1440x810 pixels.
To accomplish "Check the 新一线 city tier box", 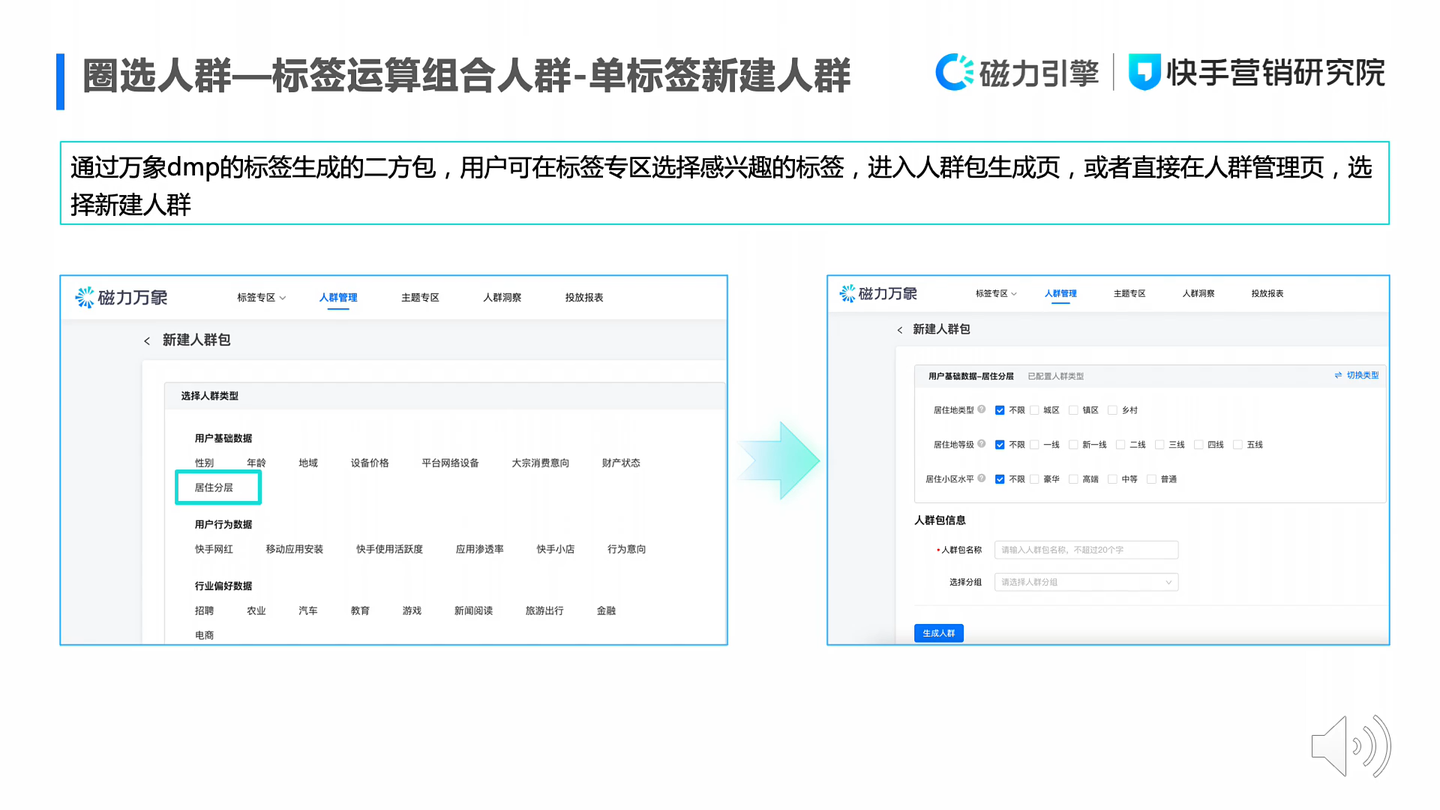I will pos(1073,444).
